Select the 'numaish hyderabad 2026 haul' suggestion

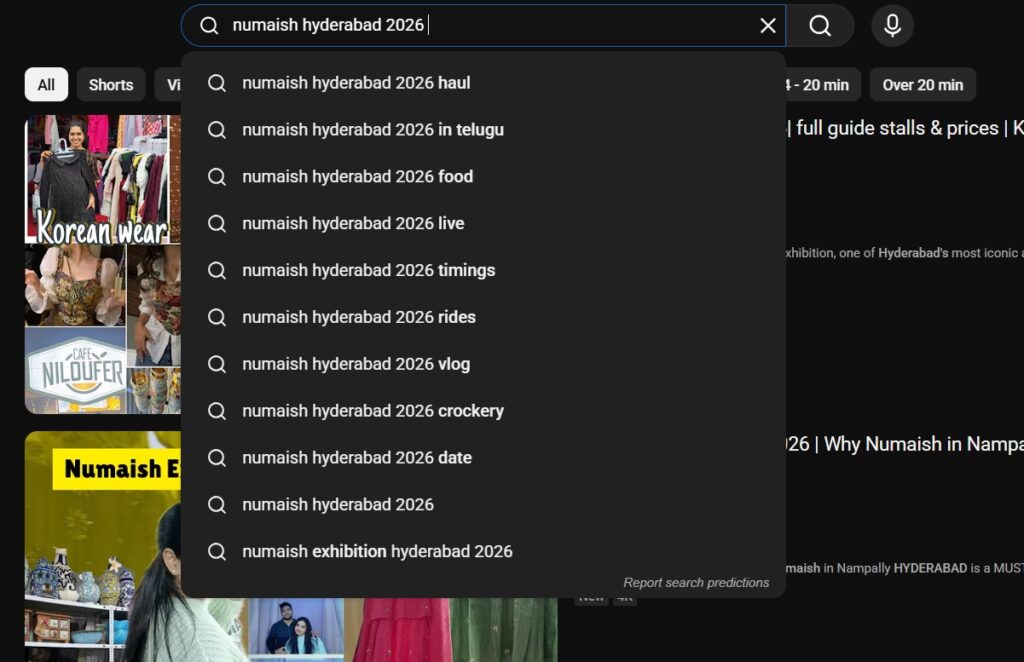coord(356,83)
